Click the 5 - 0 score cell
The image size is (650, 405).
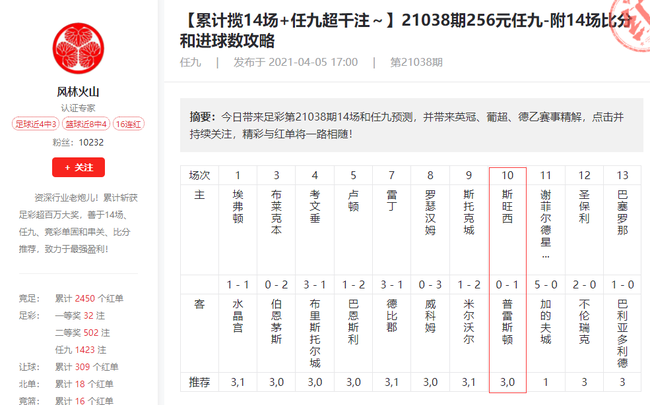[546, 285]
